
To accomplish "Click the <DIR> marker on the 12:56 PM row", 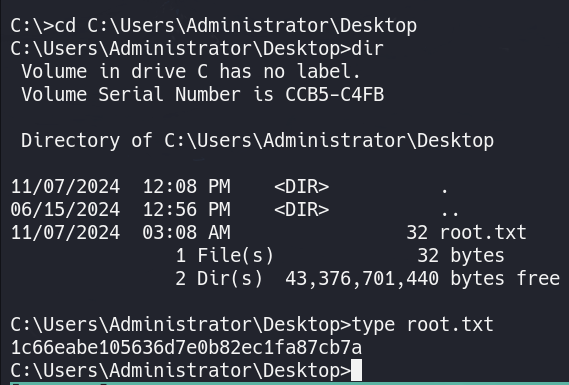I will (302, 209).
